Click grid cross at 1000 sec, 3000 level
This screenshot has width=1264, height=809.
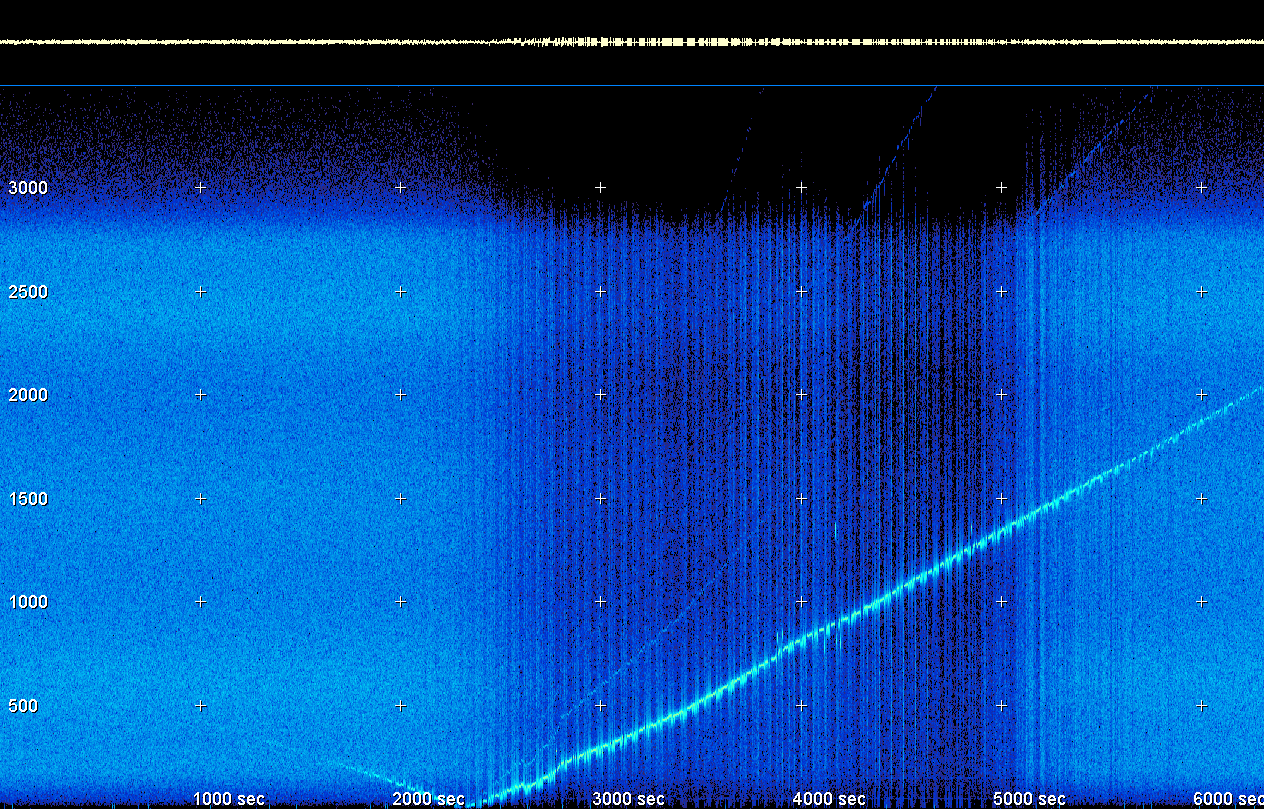point(200,187)
